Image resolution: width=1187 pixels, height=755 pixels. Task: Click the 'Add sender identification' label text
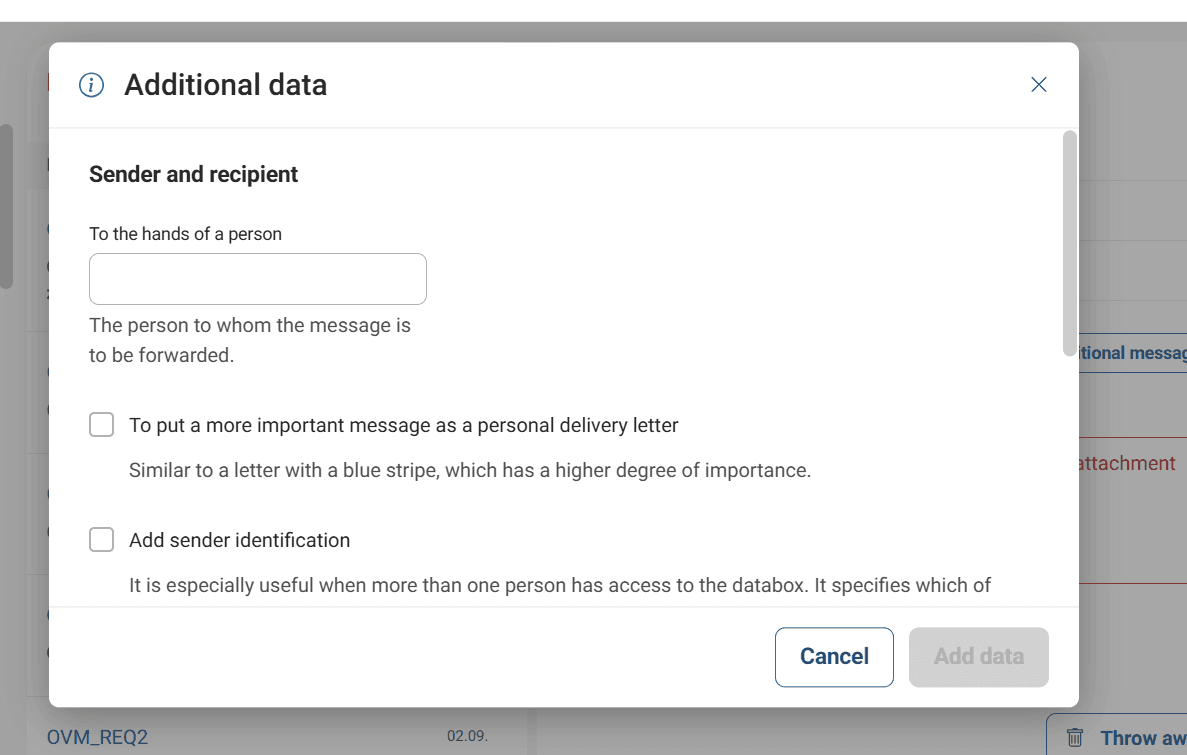coord(239,540)
